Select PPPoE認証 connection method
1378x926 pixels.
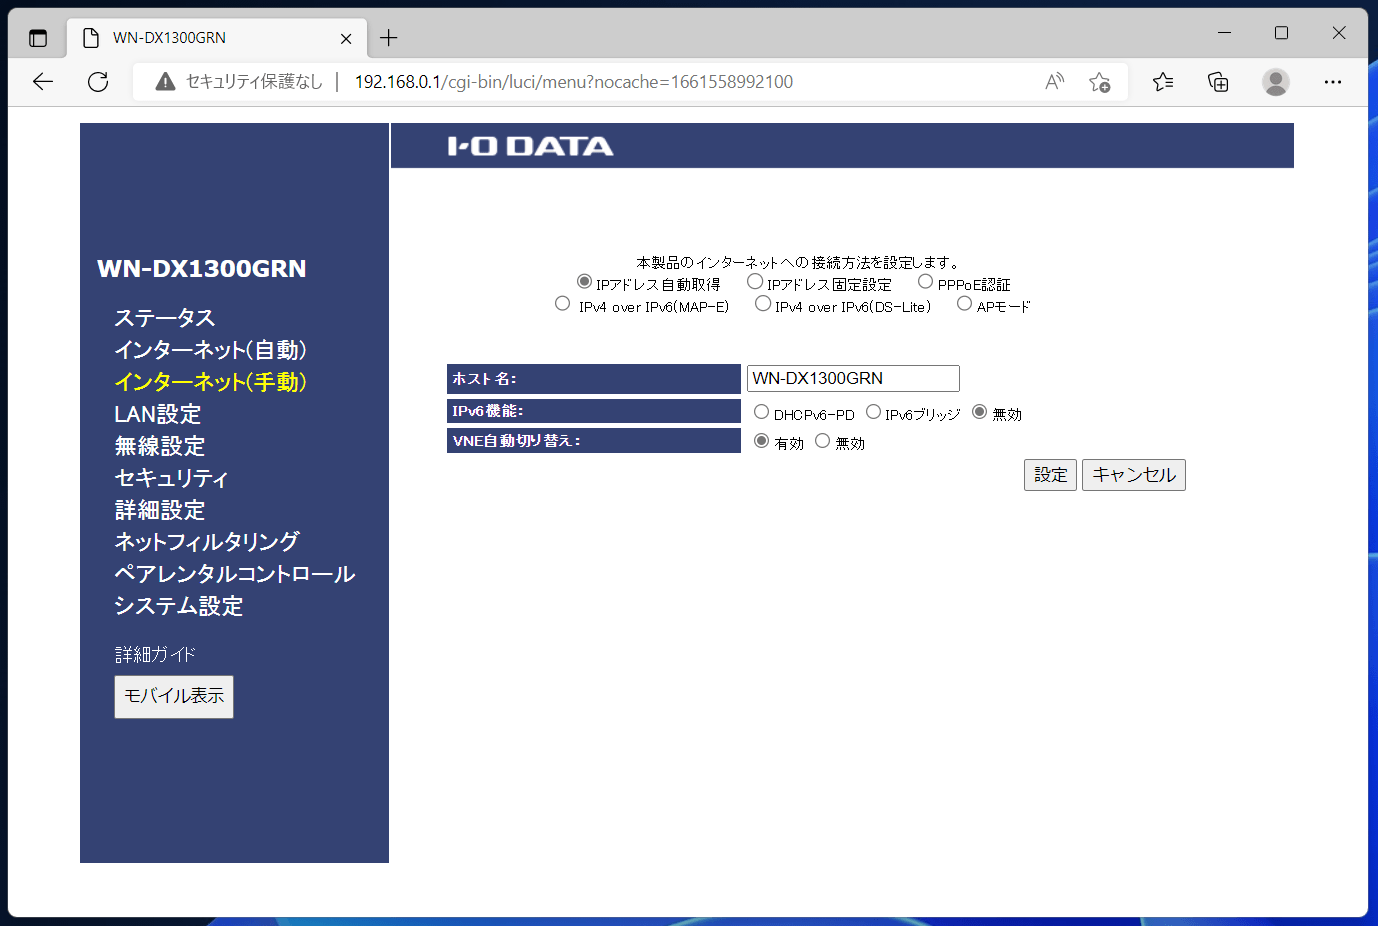coord(925,282)
